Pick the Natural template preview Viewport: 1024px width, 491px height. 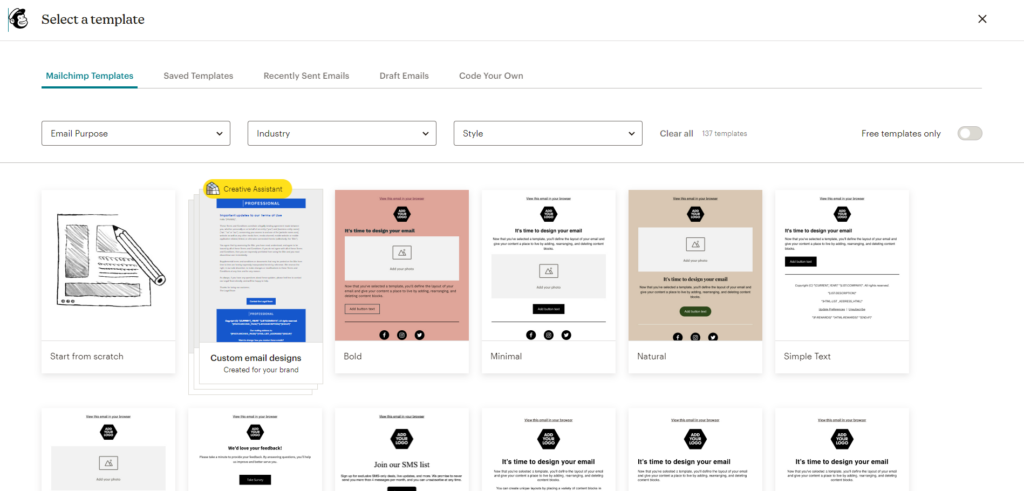pyautogui.click(x=696, y=265)
